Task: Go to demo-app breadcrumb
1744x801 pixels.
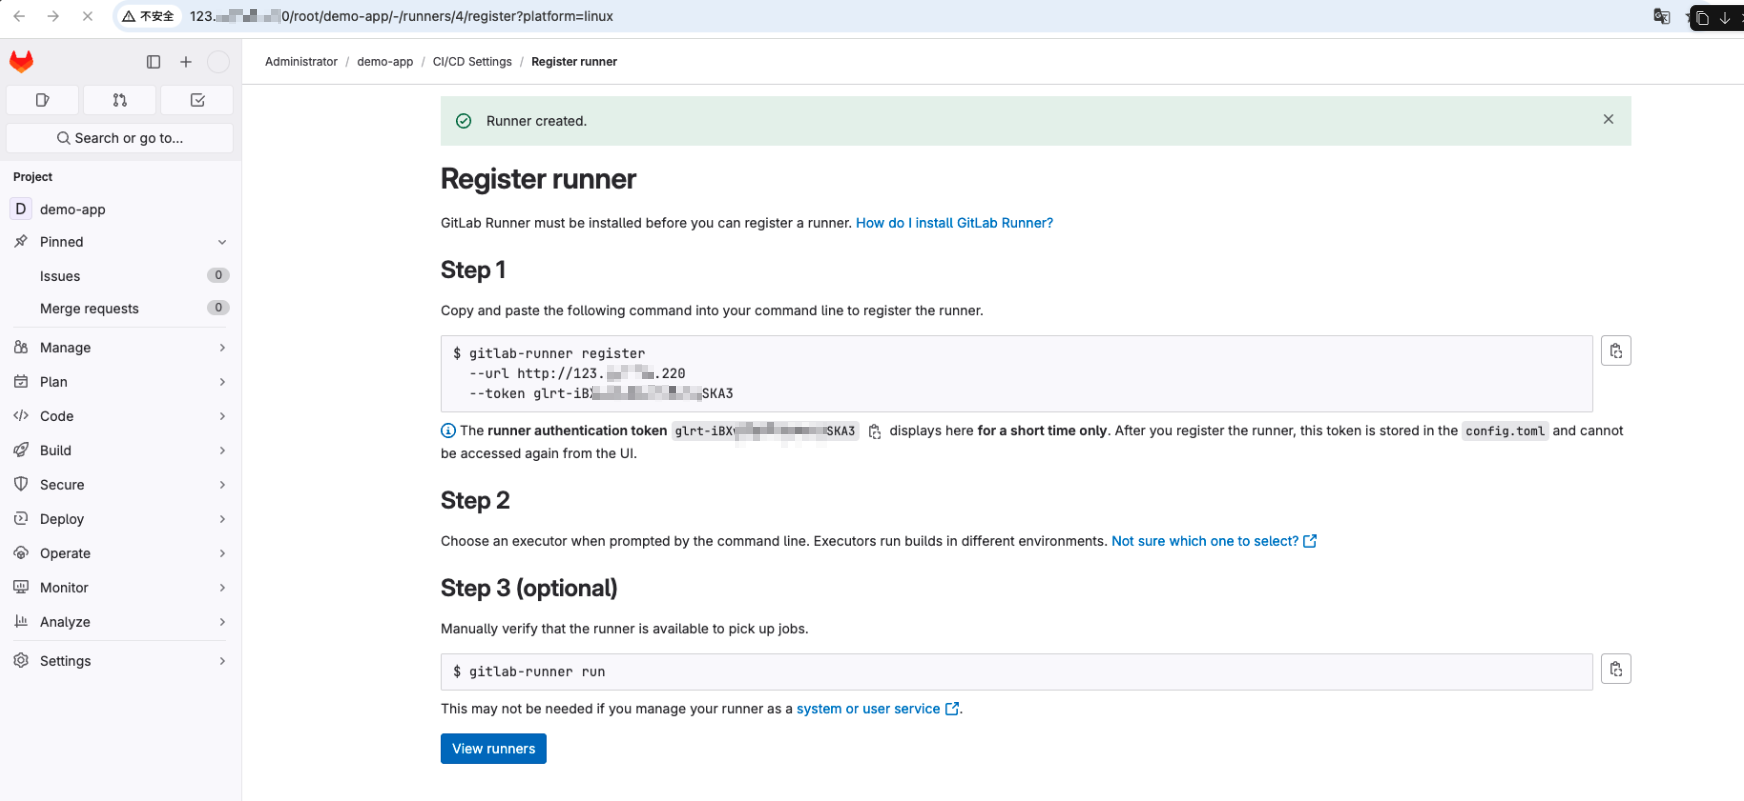Action: 385,62
